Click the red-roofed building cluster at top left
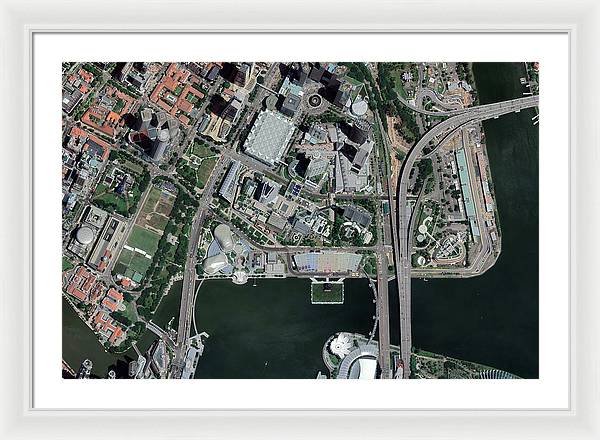 (178, 93)
